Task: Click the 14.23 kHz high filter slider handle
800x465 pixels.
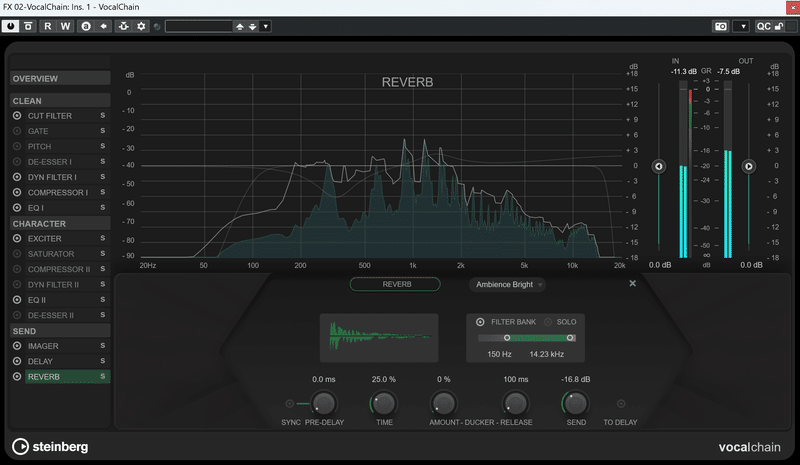Action: click(x=570, y=338)
